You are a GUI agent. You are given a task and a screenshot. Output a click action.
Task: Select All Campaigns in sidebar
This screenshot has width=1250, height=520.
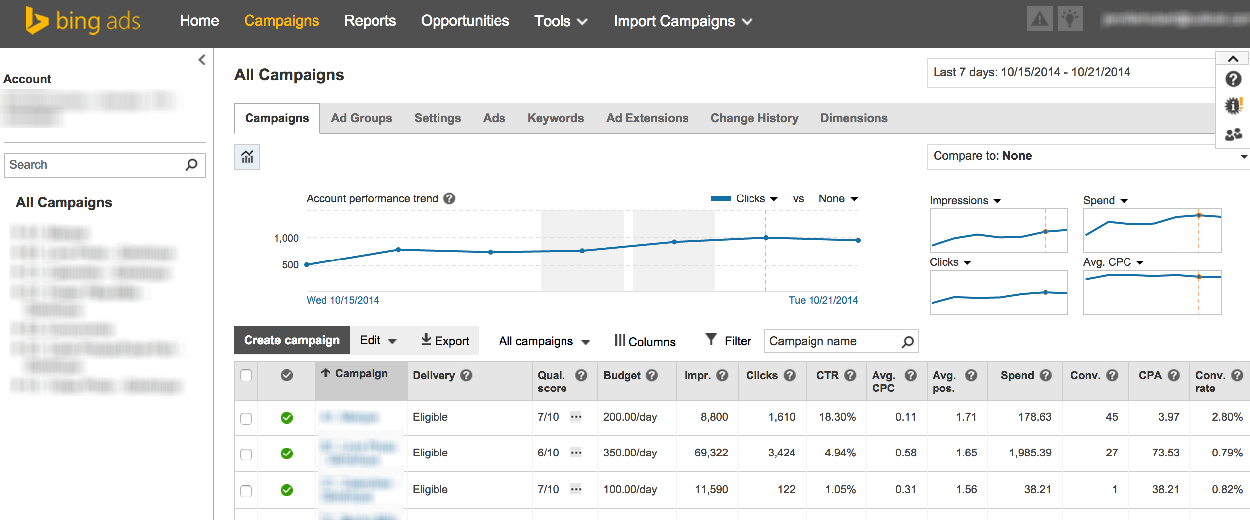pyautogui.click(x=64, y=202)
